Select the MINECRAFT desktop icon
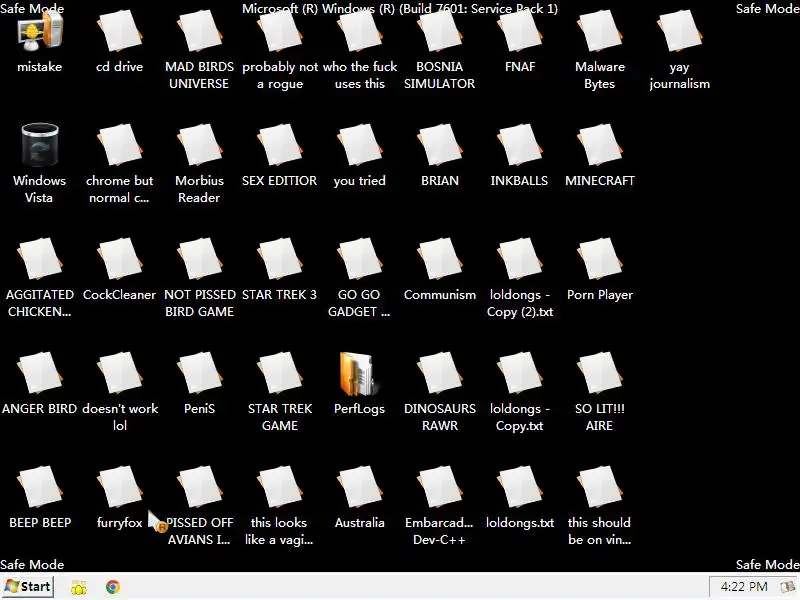800x600 pixels. click(x=600, y=146)
